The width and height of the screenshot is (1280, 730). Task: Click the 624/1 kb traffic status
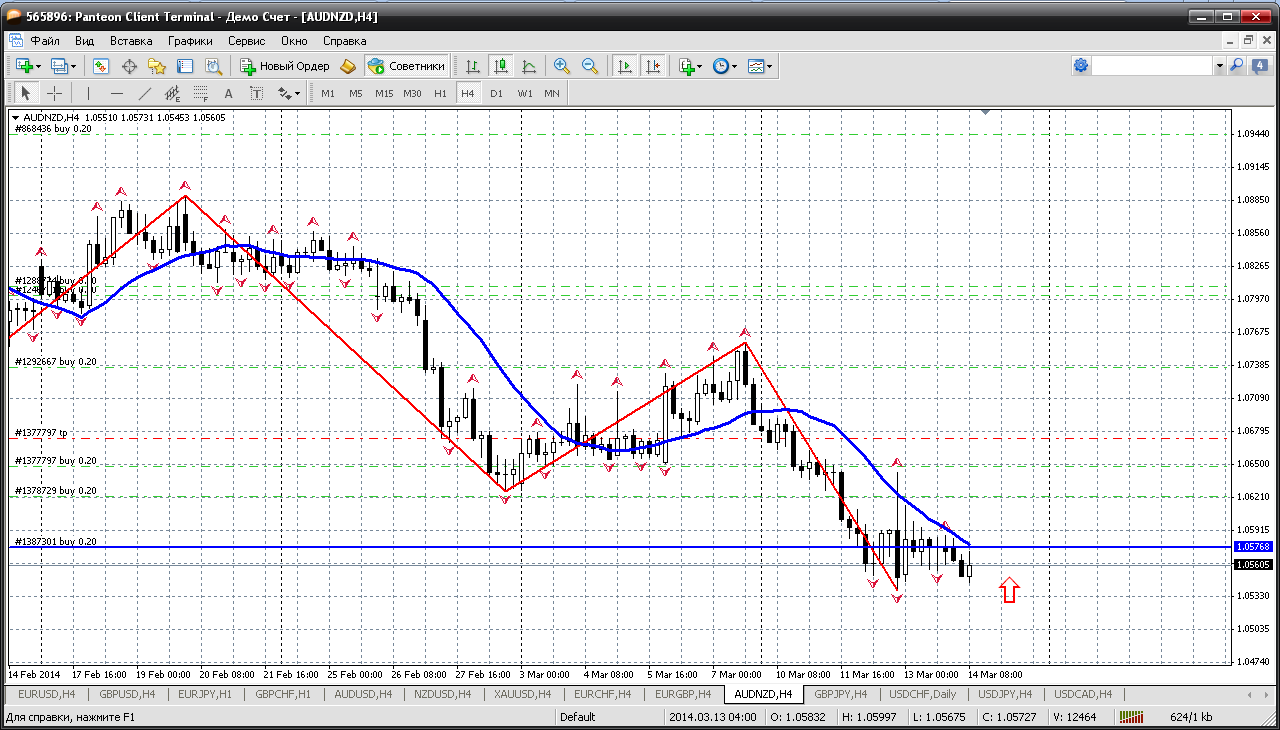point(1191,716)
